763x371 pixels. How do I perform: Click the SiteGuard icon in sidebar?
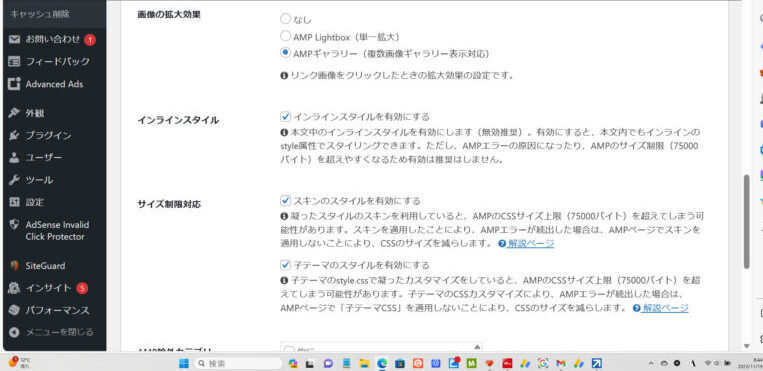(x=14, y=266)
